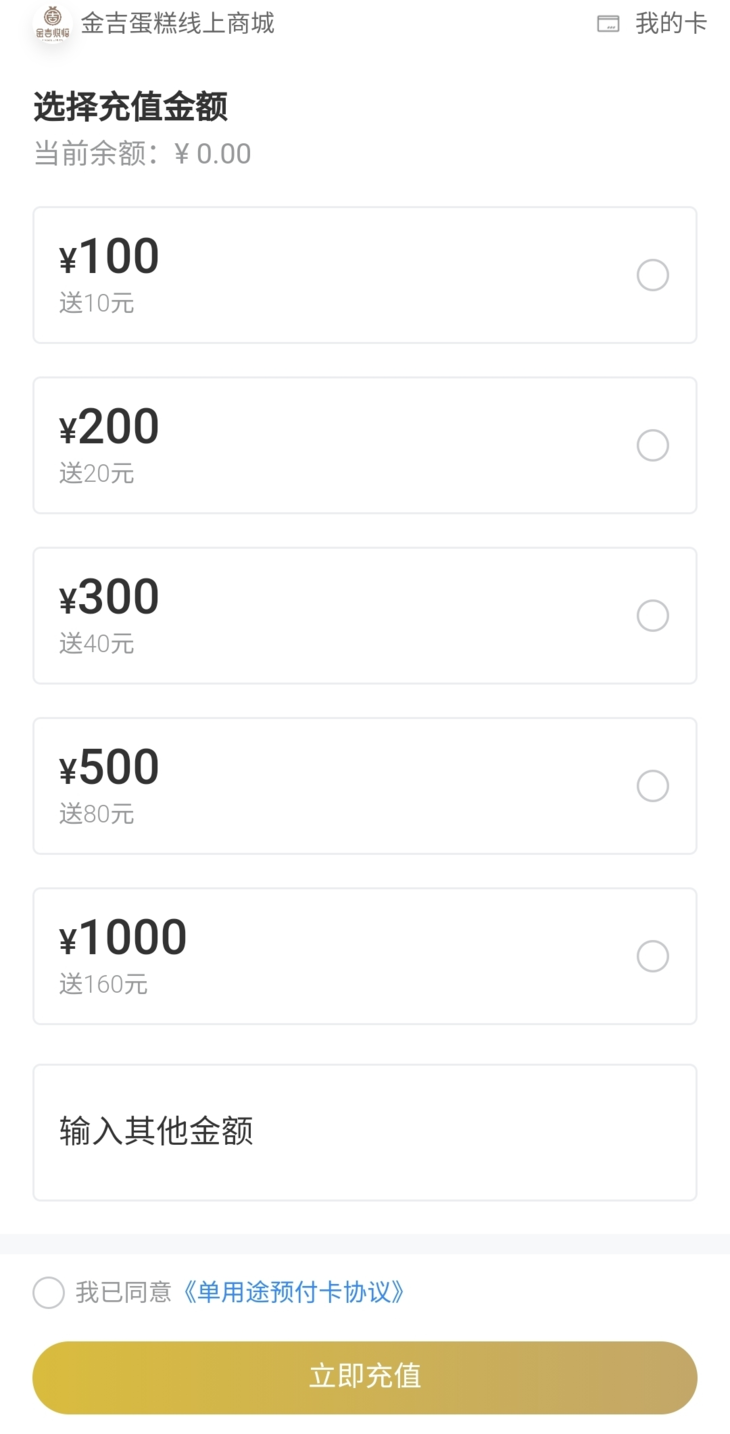Open 我的卡 page

(x=671, y=24)
